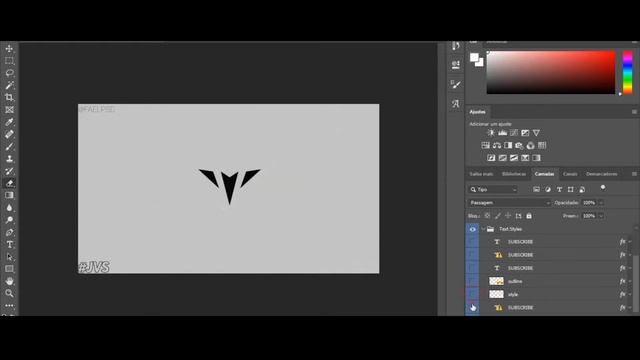Open the Ajustes panel options menu
Screen dimensions: 640x360
(x=634, y=112)
